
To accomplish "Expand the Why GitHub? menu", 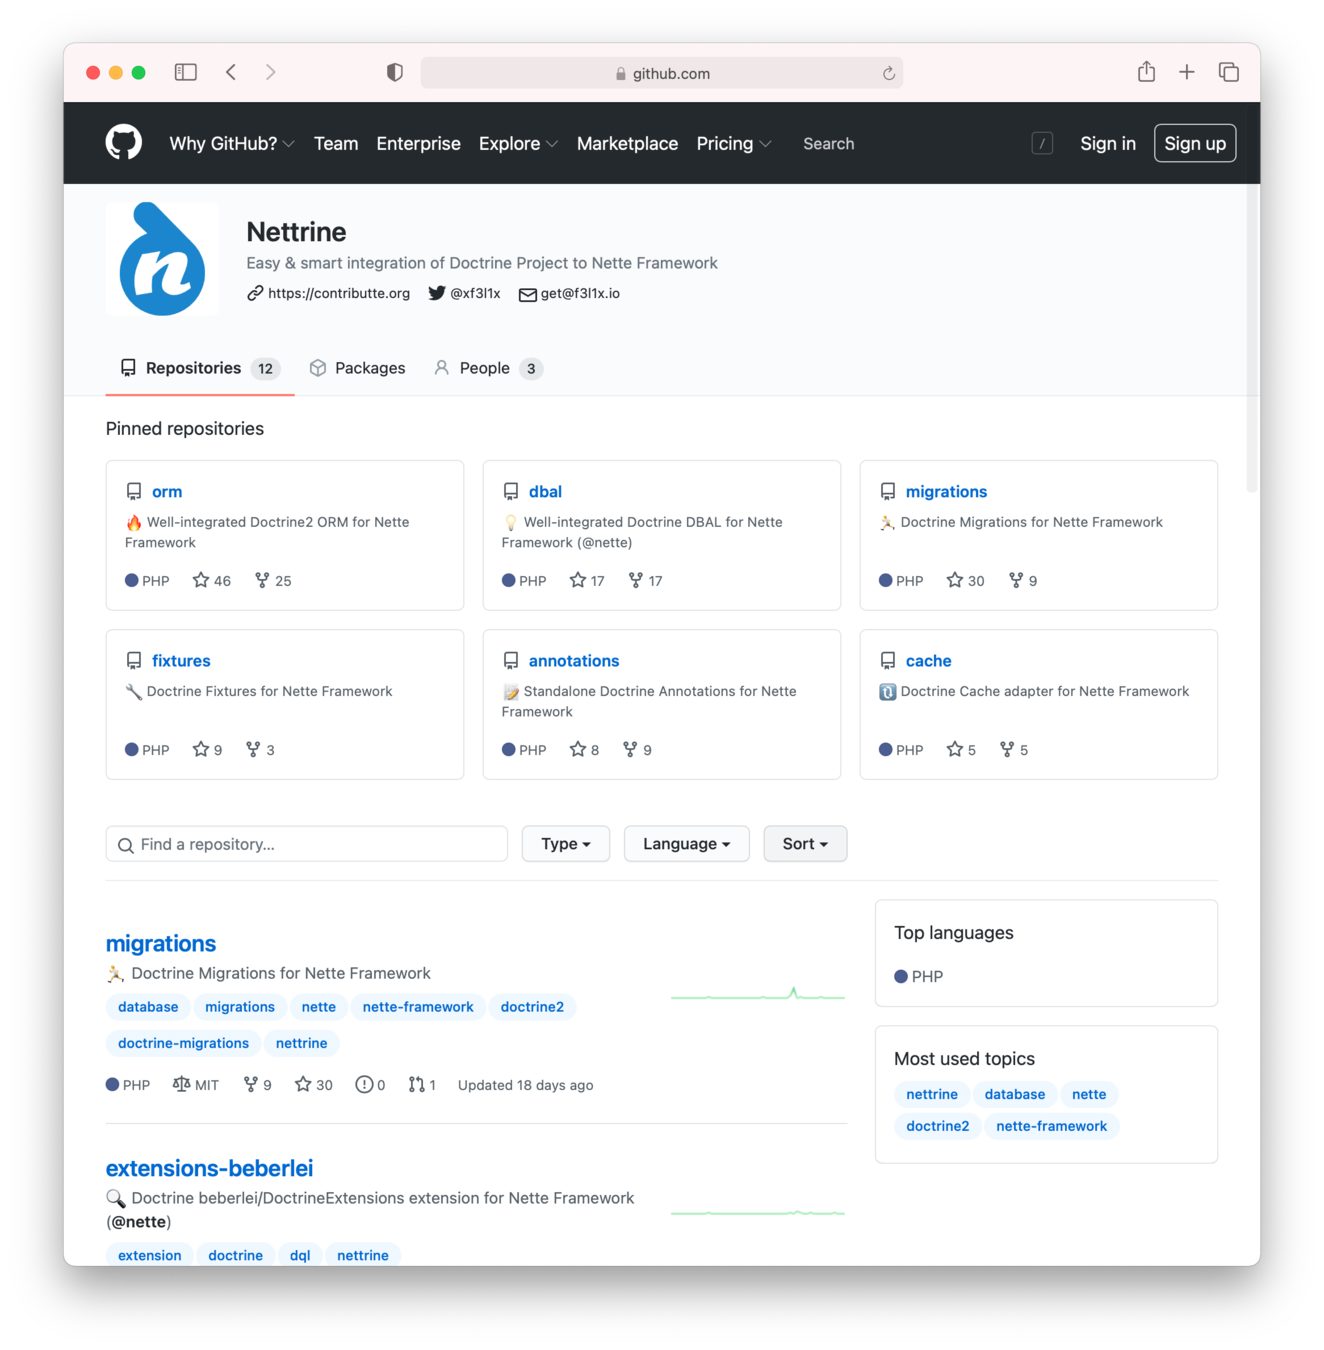I will click(x=232, y=143).
